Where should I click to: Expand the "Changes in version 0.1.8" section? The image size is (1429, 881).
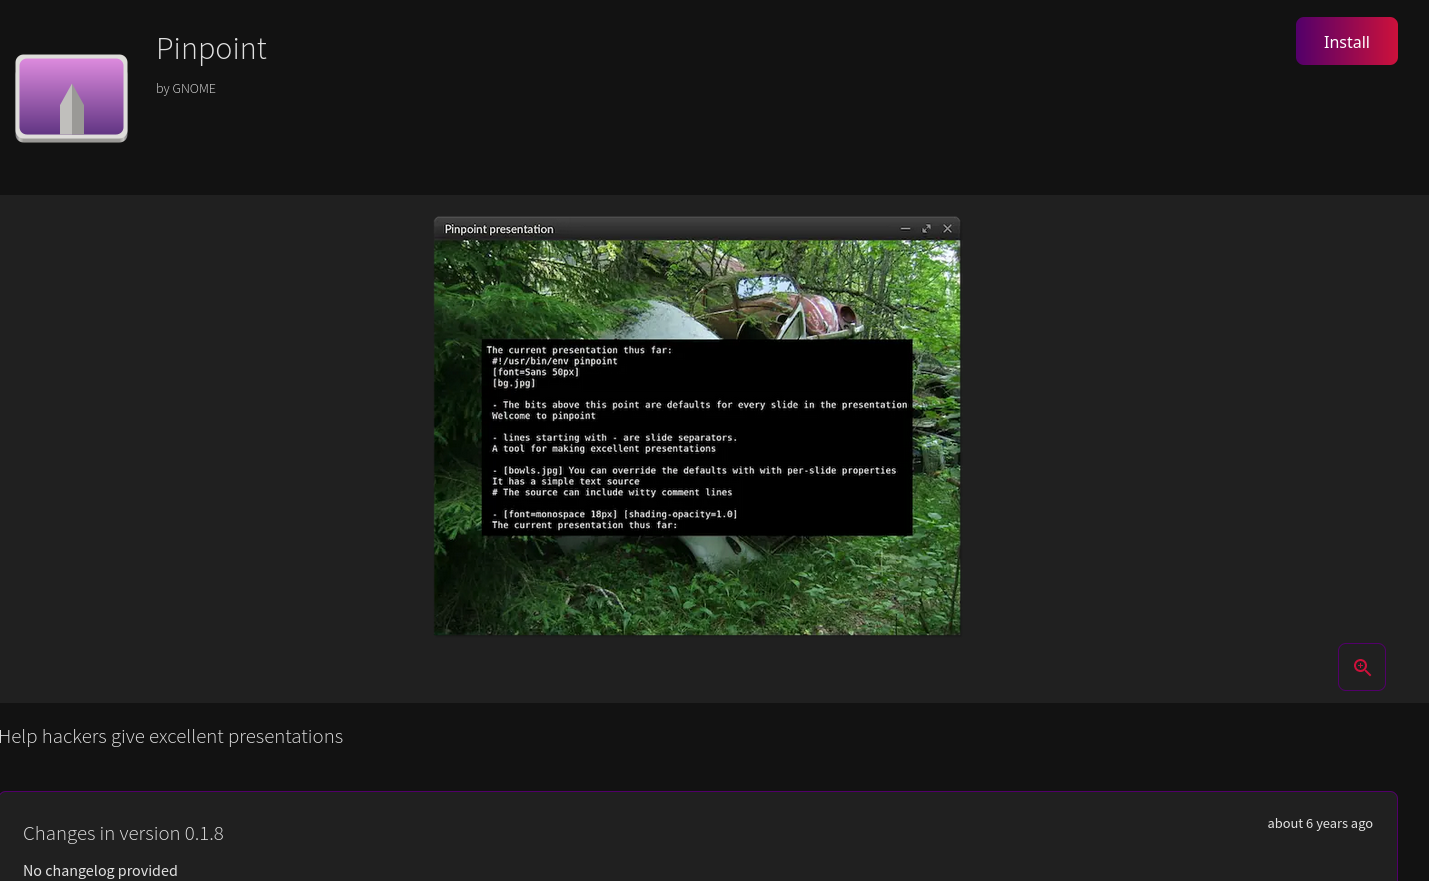123,833
